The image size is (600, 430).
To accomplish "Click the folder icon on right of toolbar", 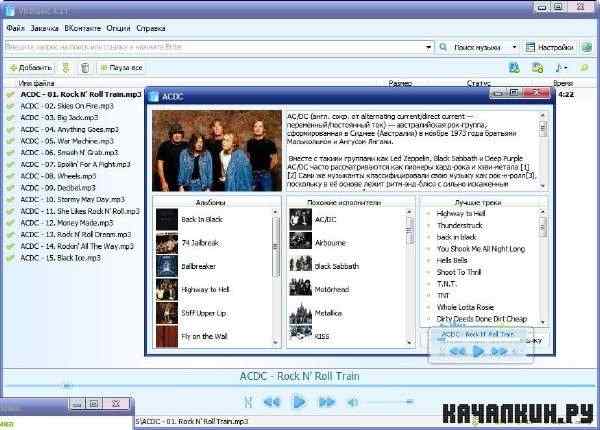I will click(x=537, y=68).
